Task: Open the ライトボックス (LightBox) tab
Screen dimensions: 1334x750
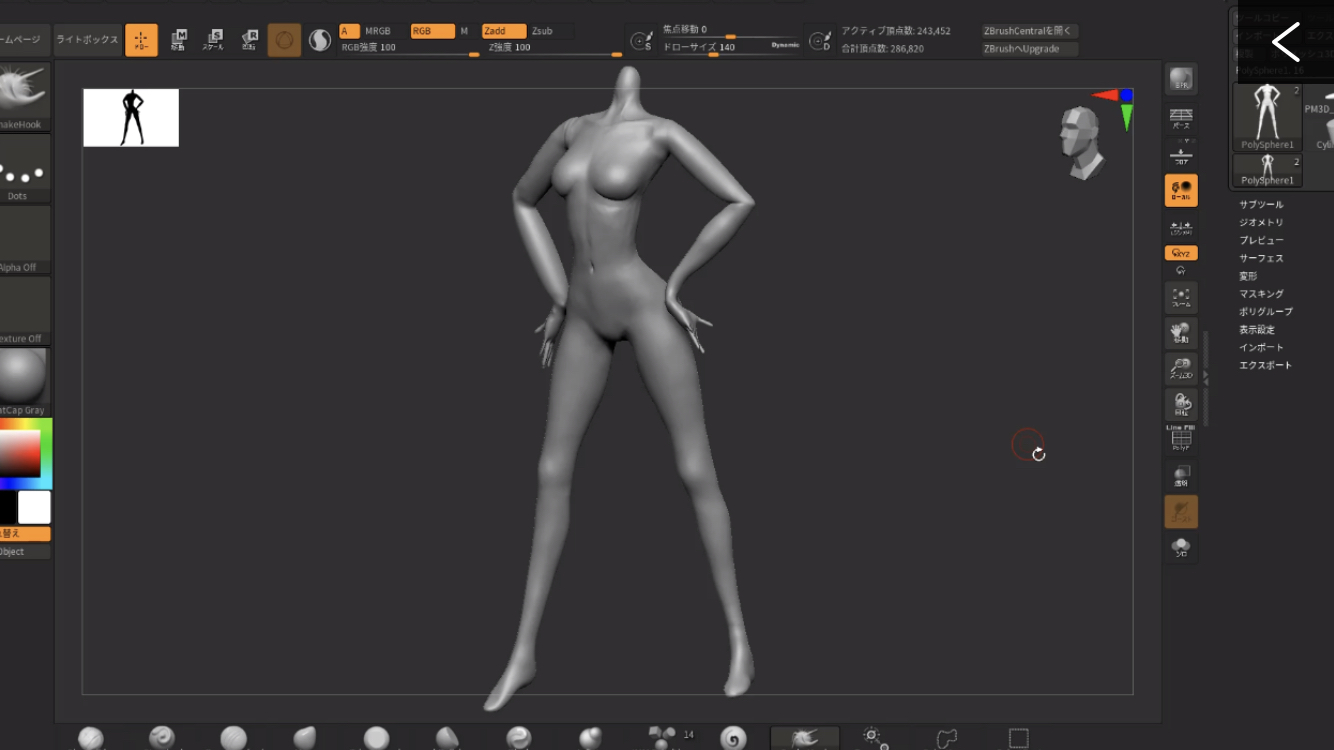Action: [x=86, y=40]
